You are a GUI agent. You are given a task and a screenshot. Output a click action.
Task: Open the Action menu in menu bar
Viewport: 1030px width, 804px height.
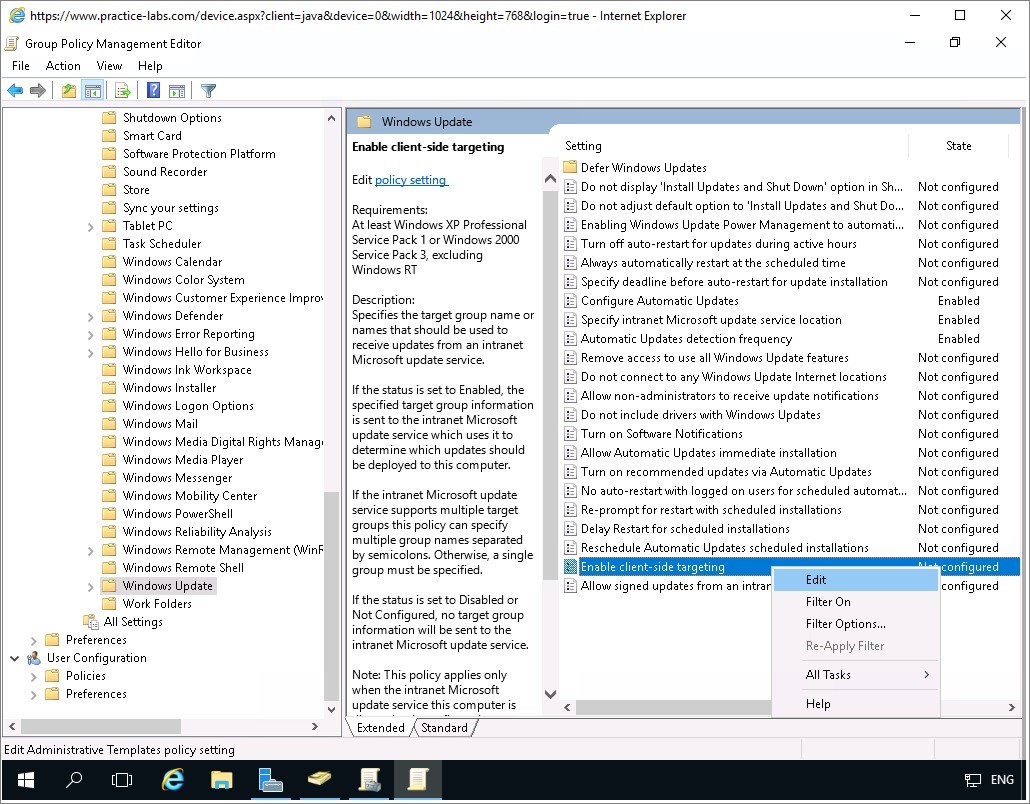pyautogui.click(x=63, y=66)
